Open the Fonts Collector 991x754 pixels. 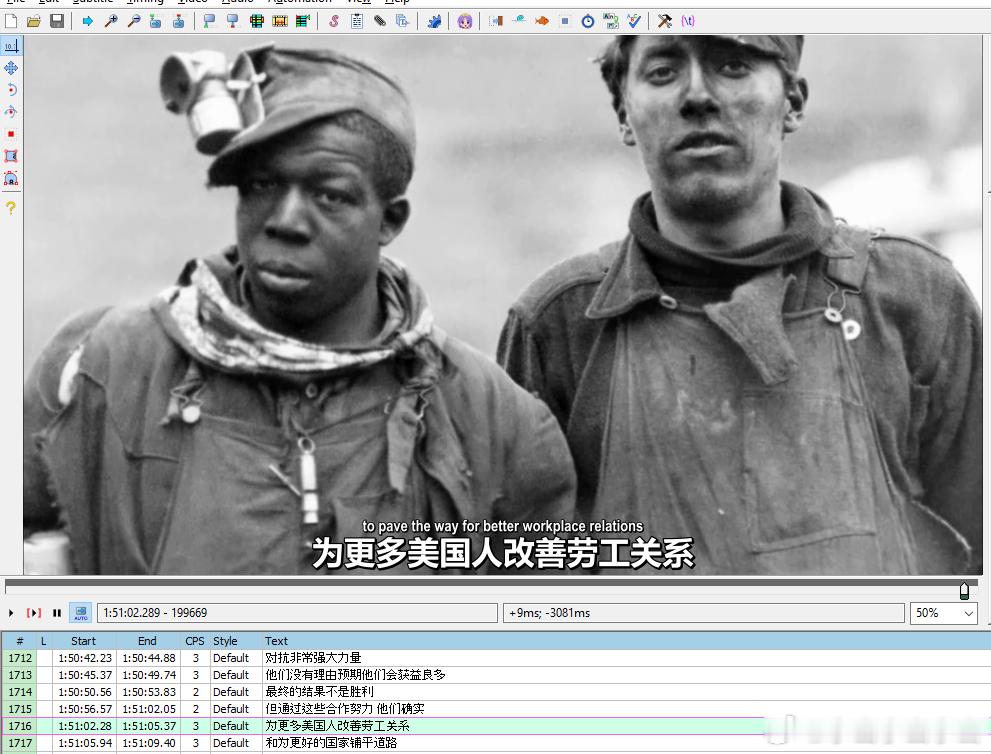coord(402,21)
